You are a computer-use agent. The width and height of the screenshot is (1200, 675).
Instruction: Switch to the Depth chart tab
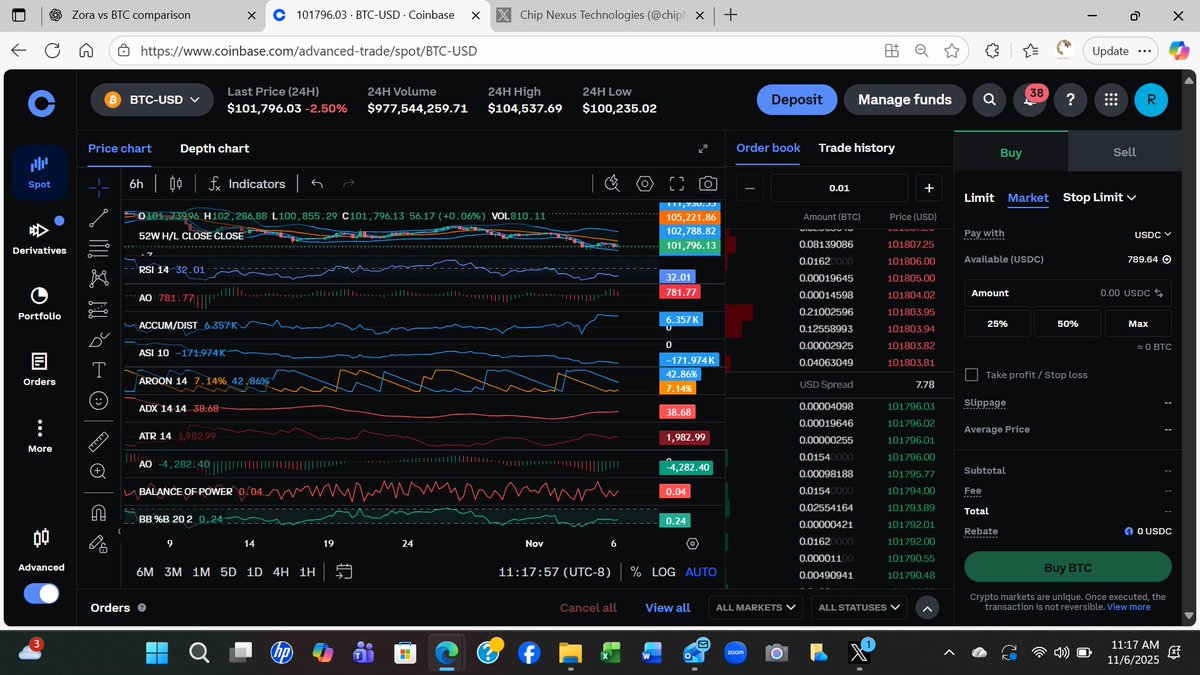[214, 149]
